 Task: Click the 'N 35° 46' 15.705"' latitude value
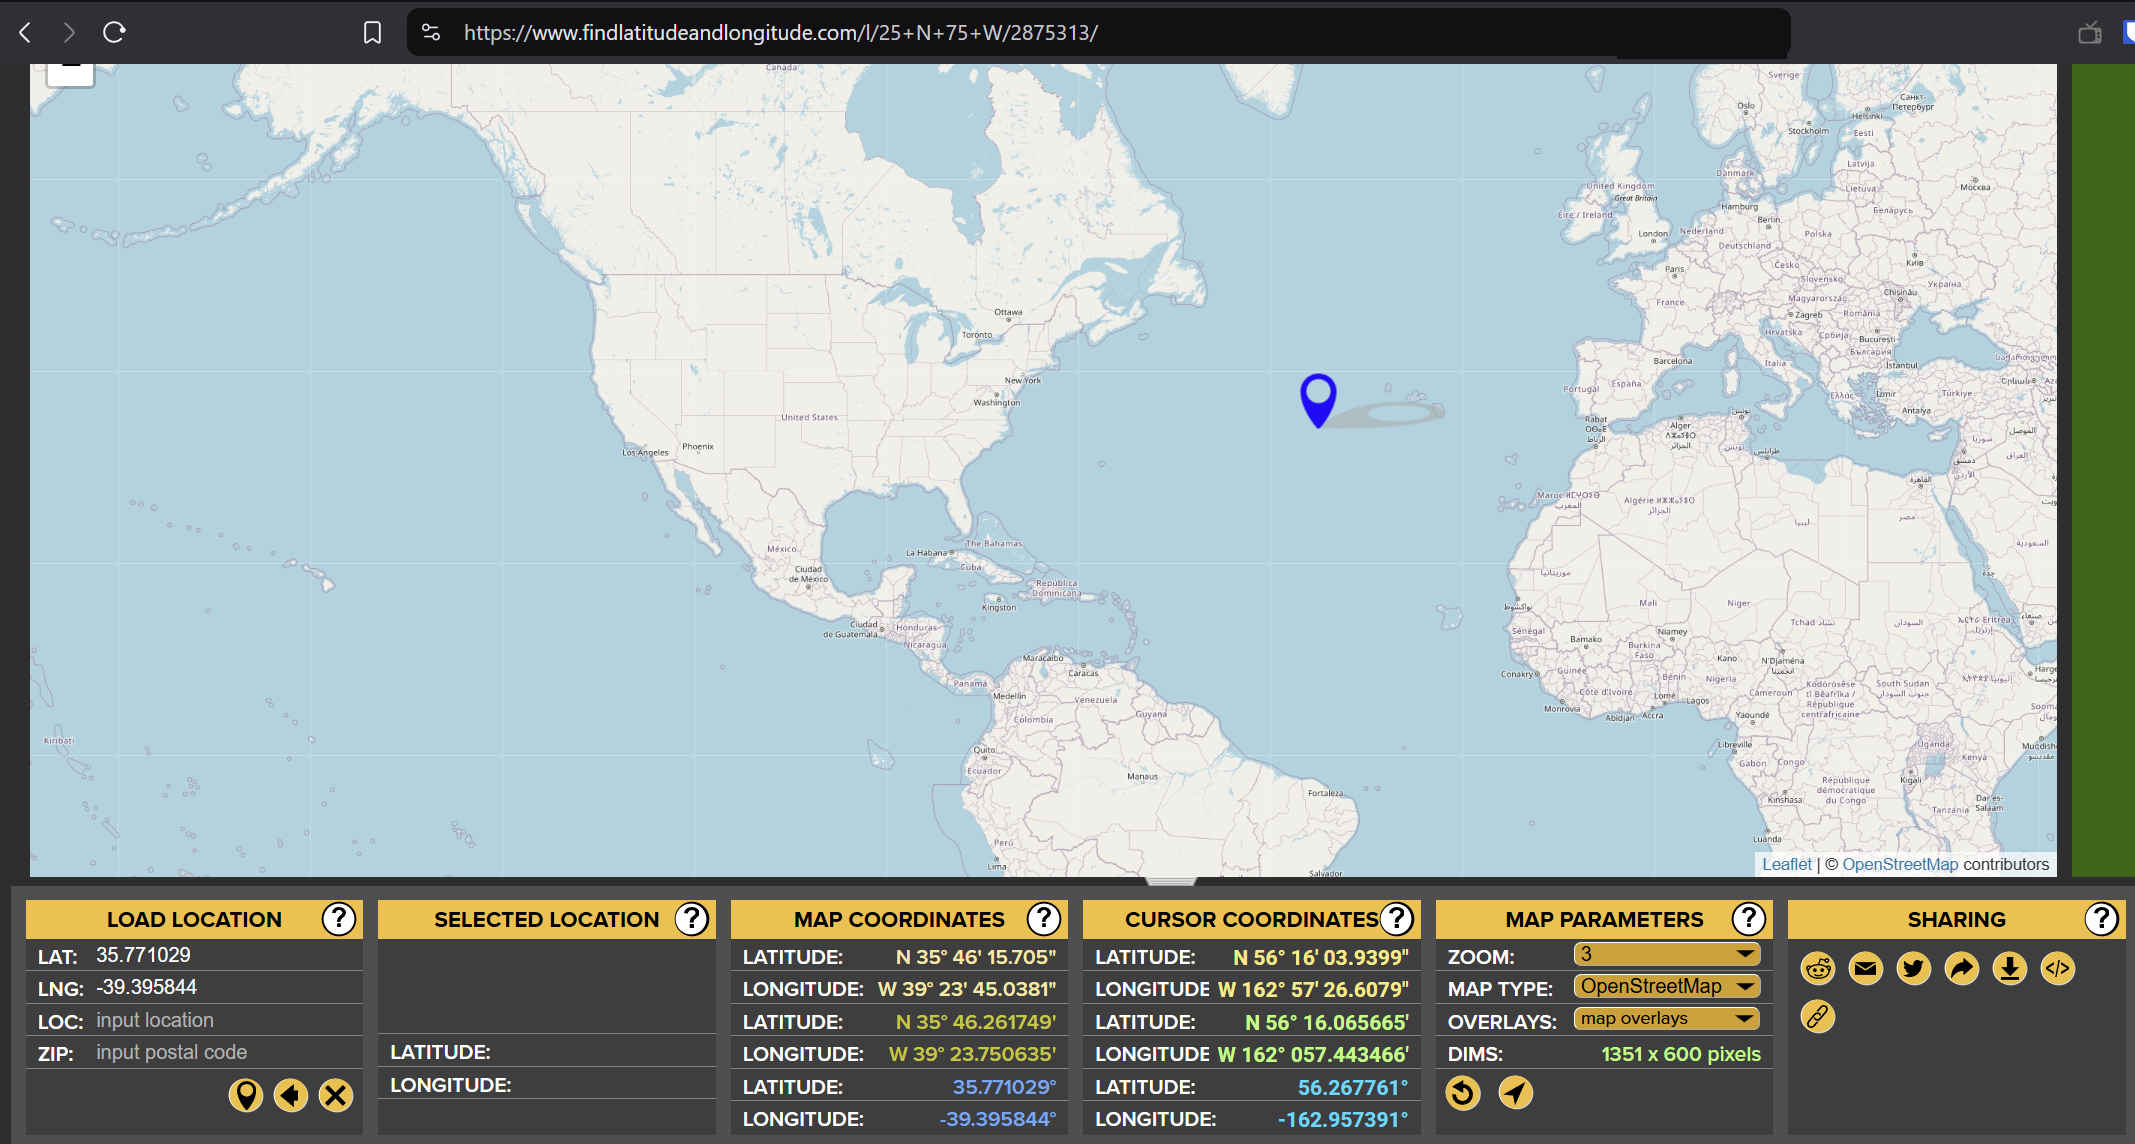coord(976,957)
